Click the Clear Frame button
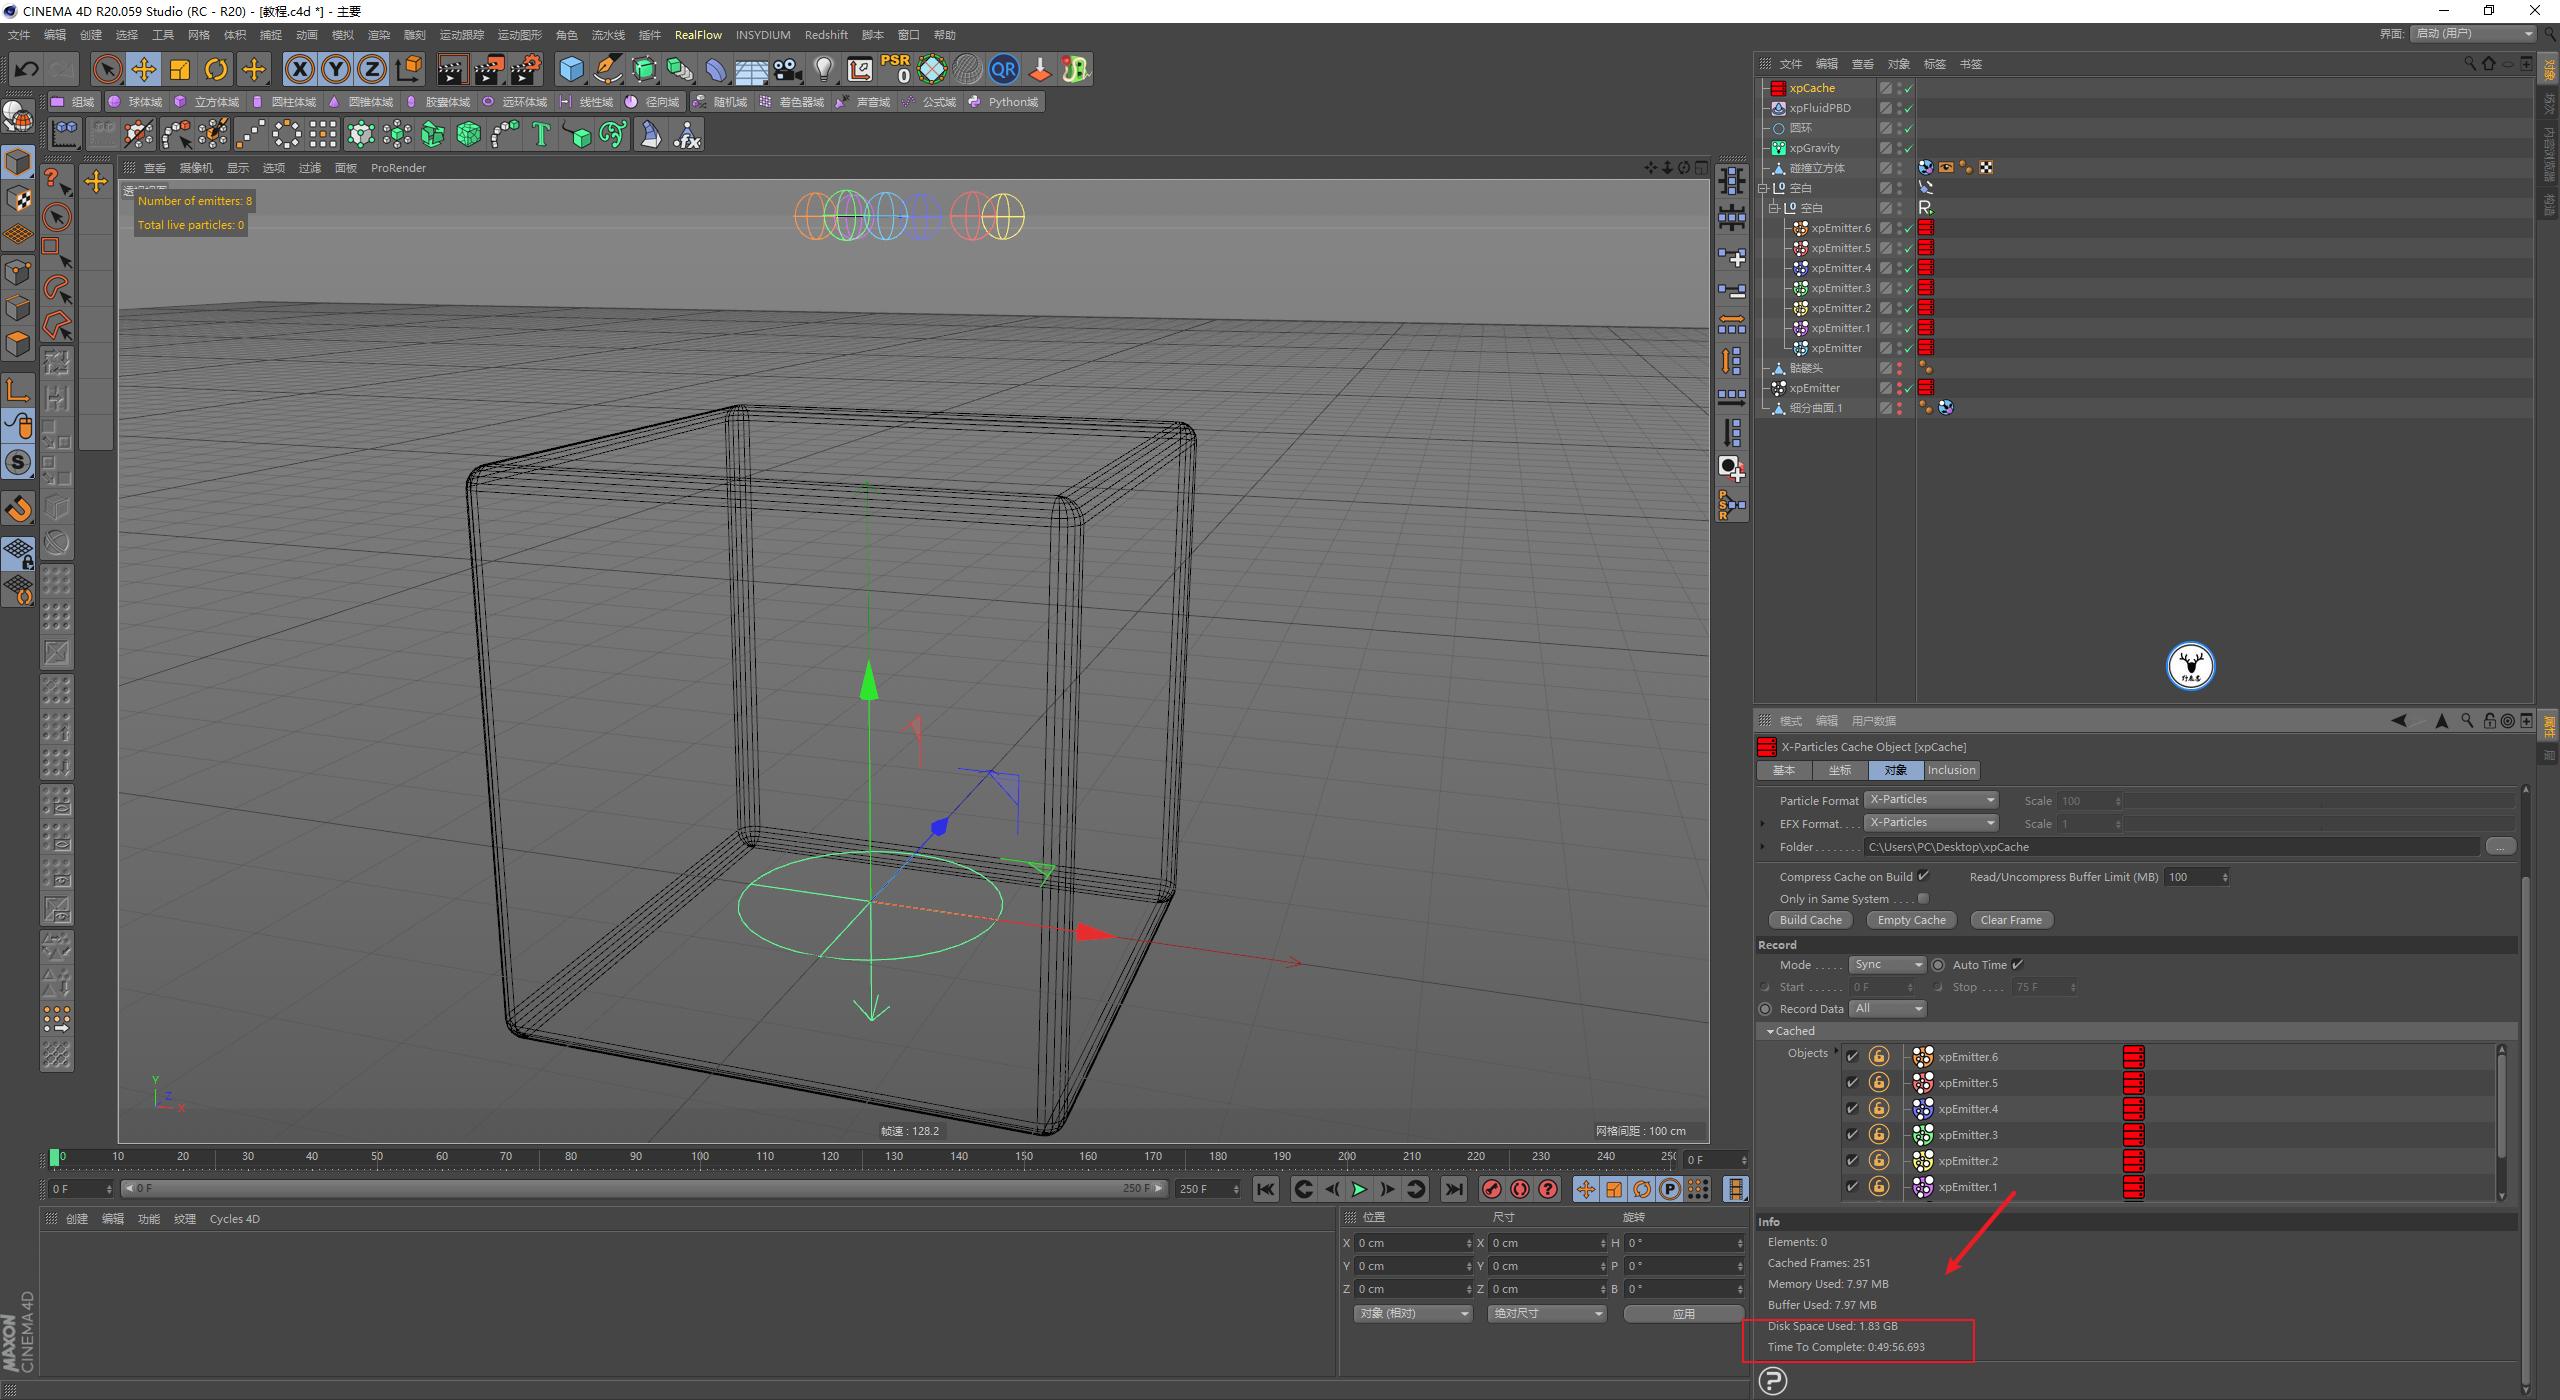Viewport: 2560px width, 1400px height. (2010, 919)
